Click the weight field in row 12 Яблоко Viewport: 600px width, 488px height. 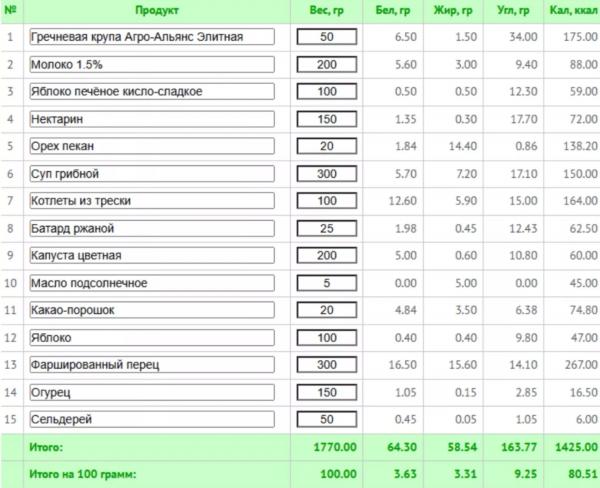pyautogui.click(x=327, y=338)
